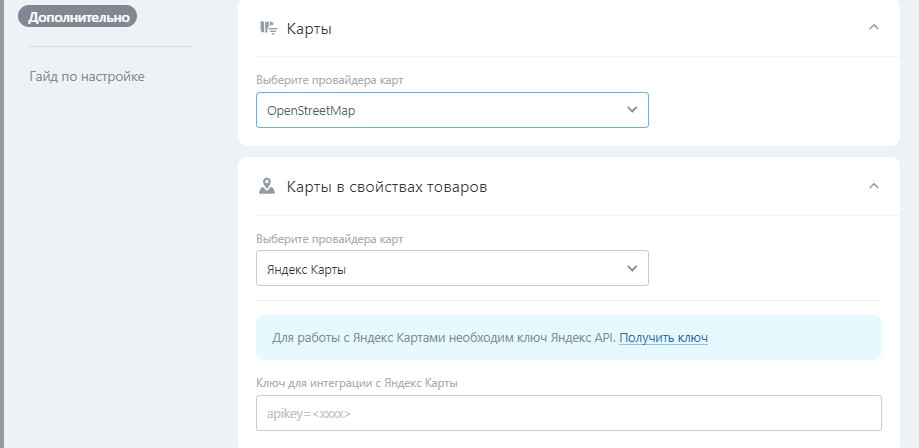
Task: Focus the apikey Яндекс Карты key field
Action: (568, 413)
